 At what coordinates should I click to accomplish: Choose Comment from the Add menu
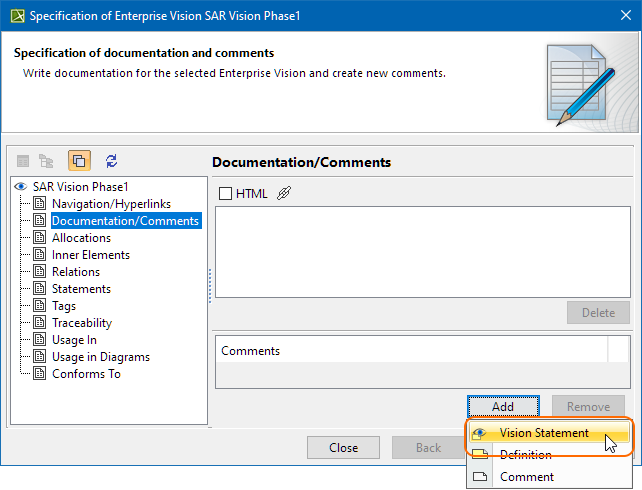tap(526, 477)
